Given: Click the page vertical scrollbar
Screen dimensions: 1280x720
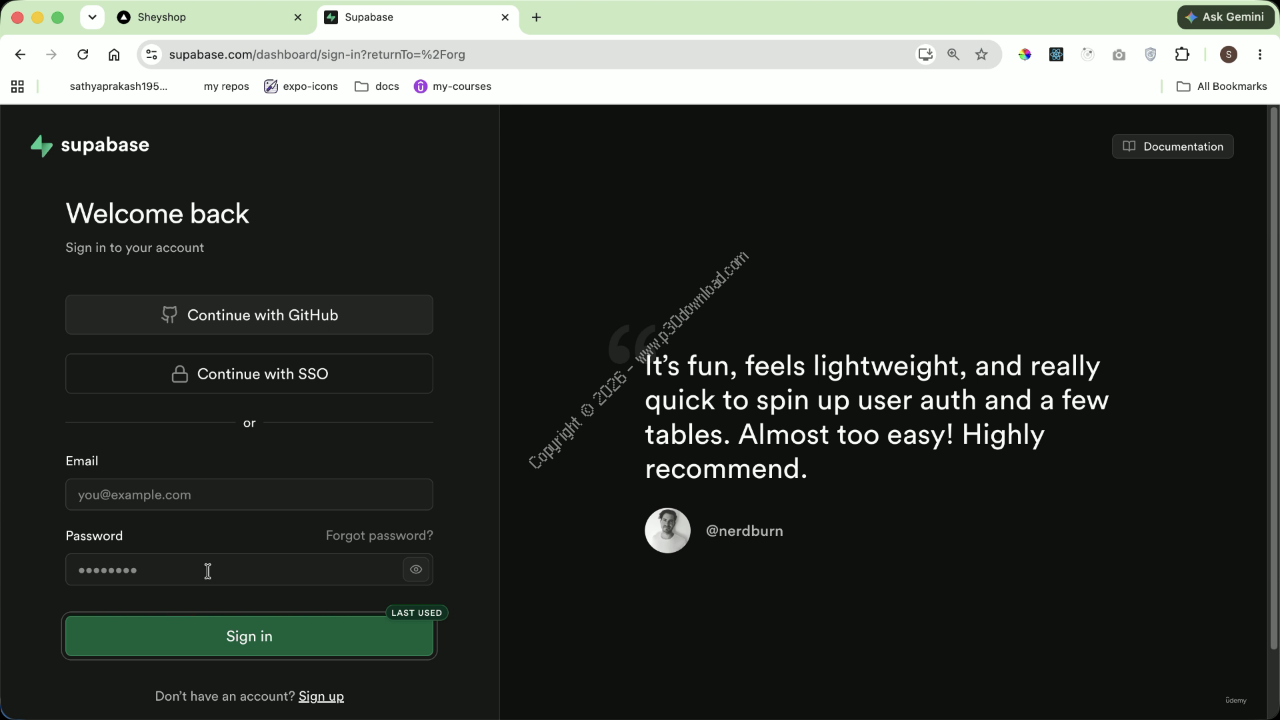Looking at the screenshot, I should tap(1273, 380).
